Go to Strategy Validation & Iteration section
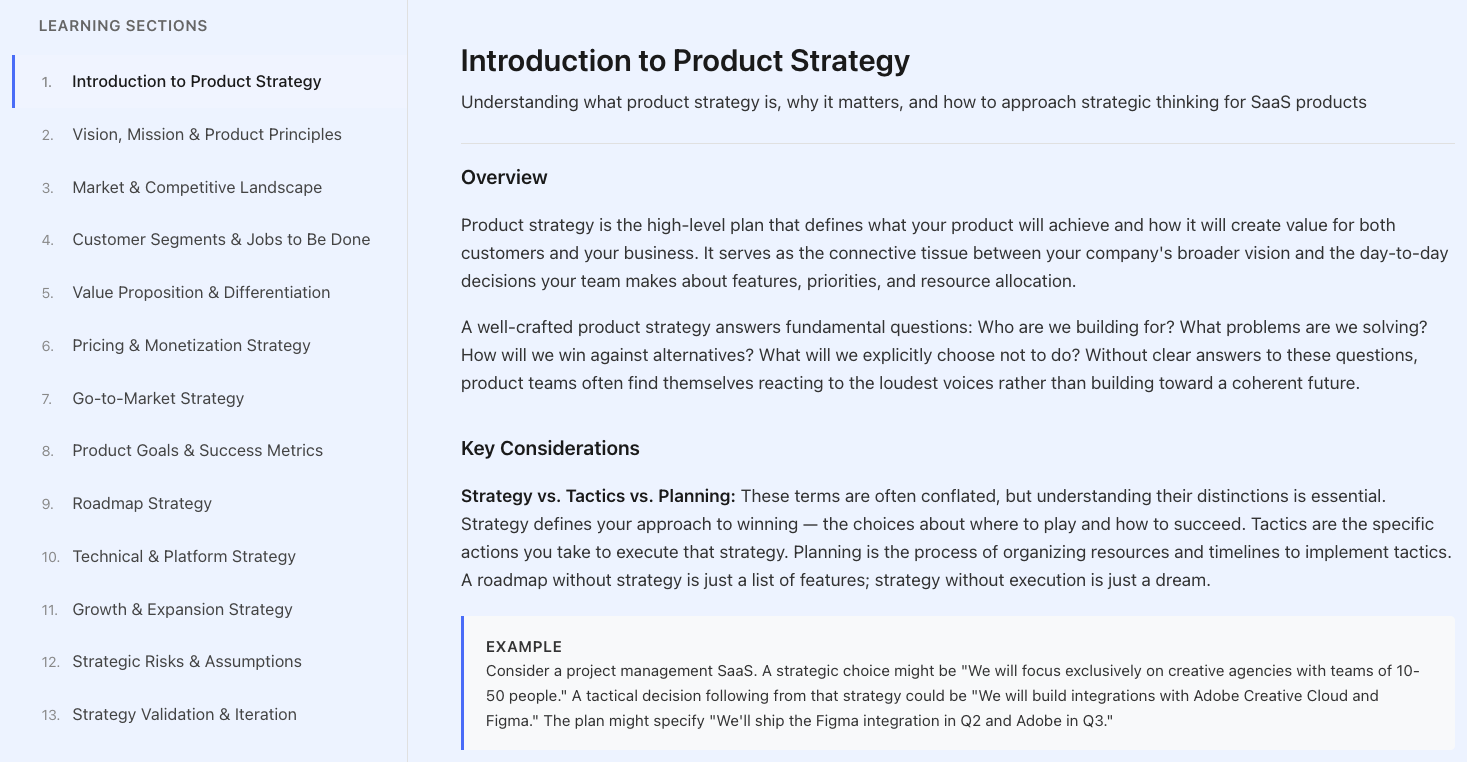This screenshot has width=1467, height=762. tap(184, 715)
